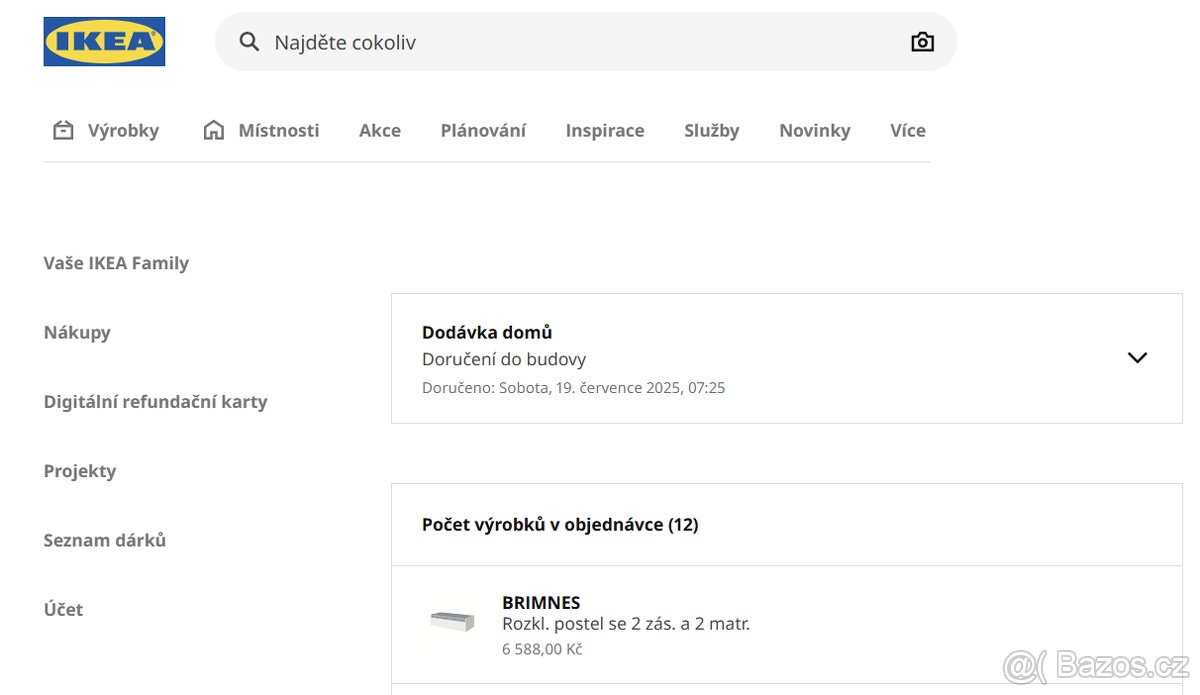This screenshot has width=1200, height=695.
Task: Open the Nákupy section
Action: coord(77,332)
